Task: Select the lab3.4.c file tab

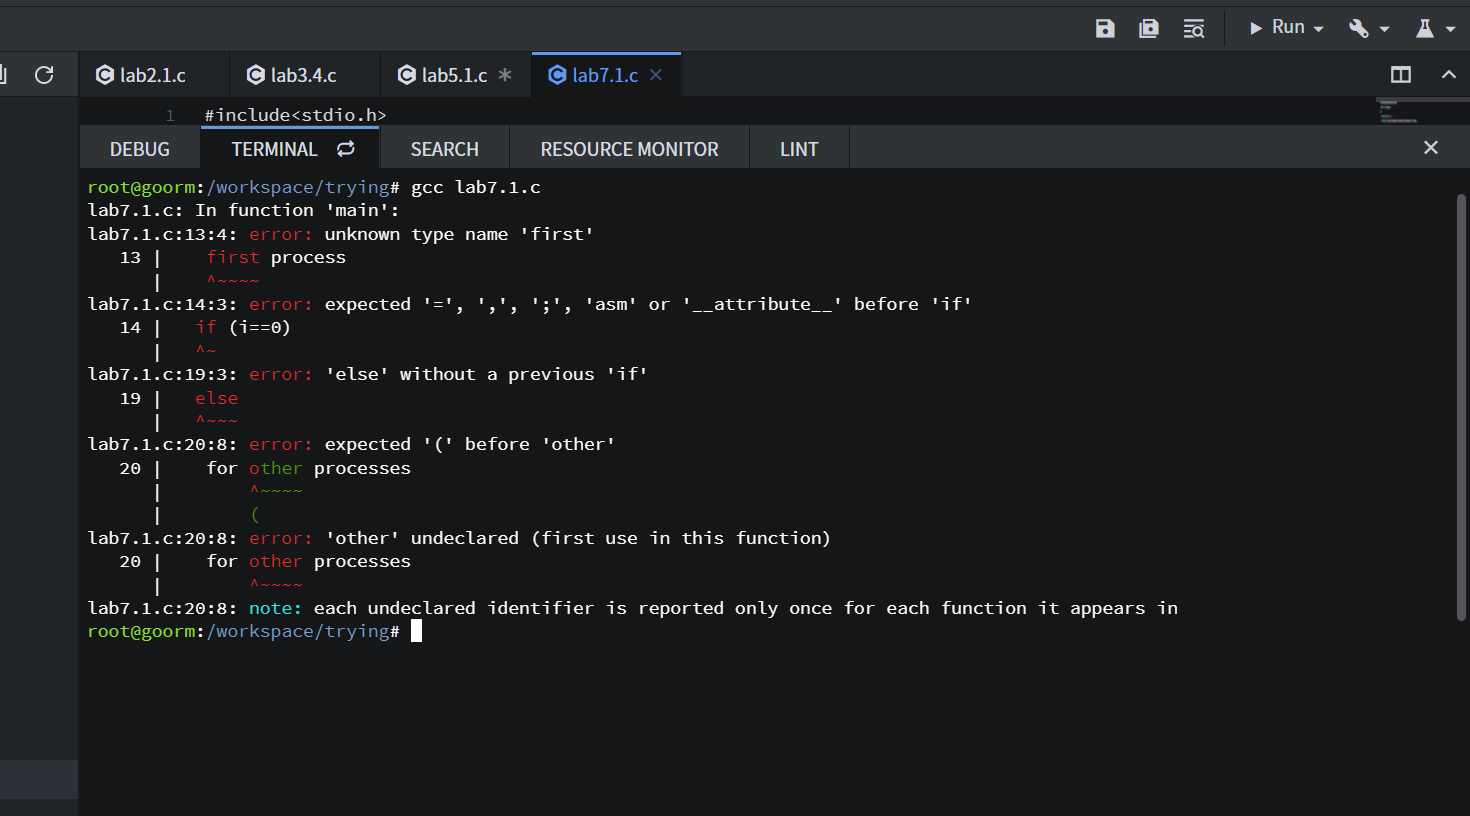Action: click(299, 74)
